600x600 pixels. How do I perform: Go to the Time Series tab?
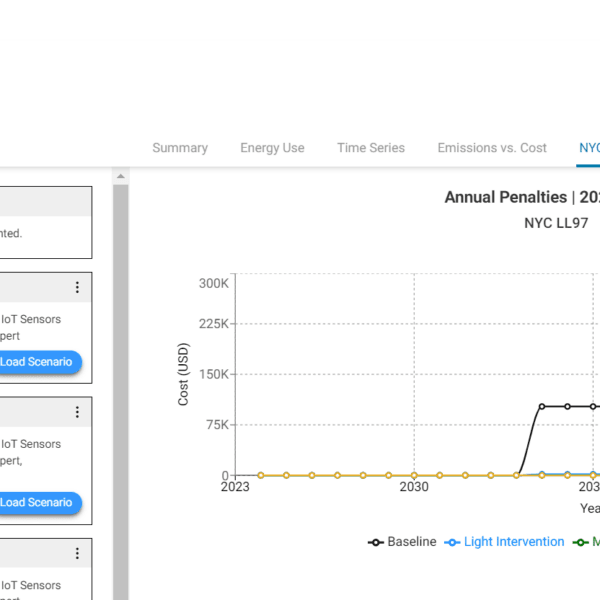pos(371,148)
